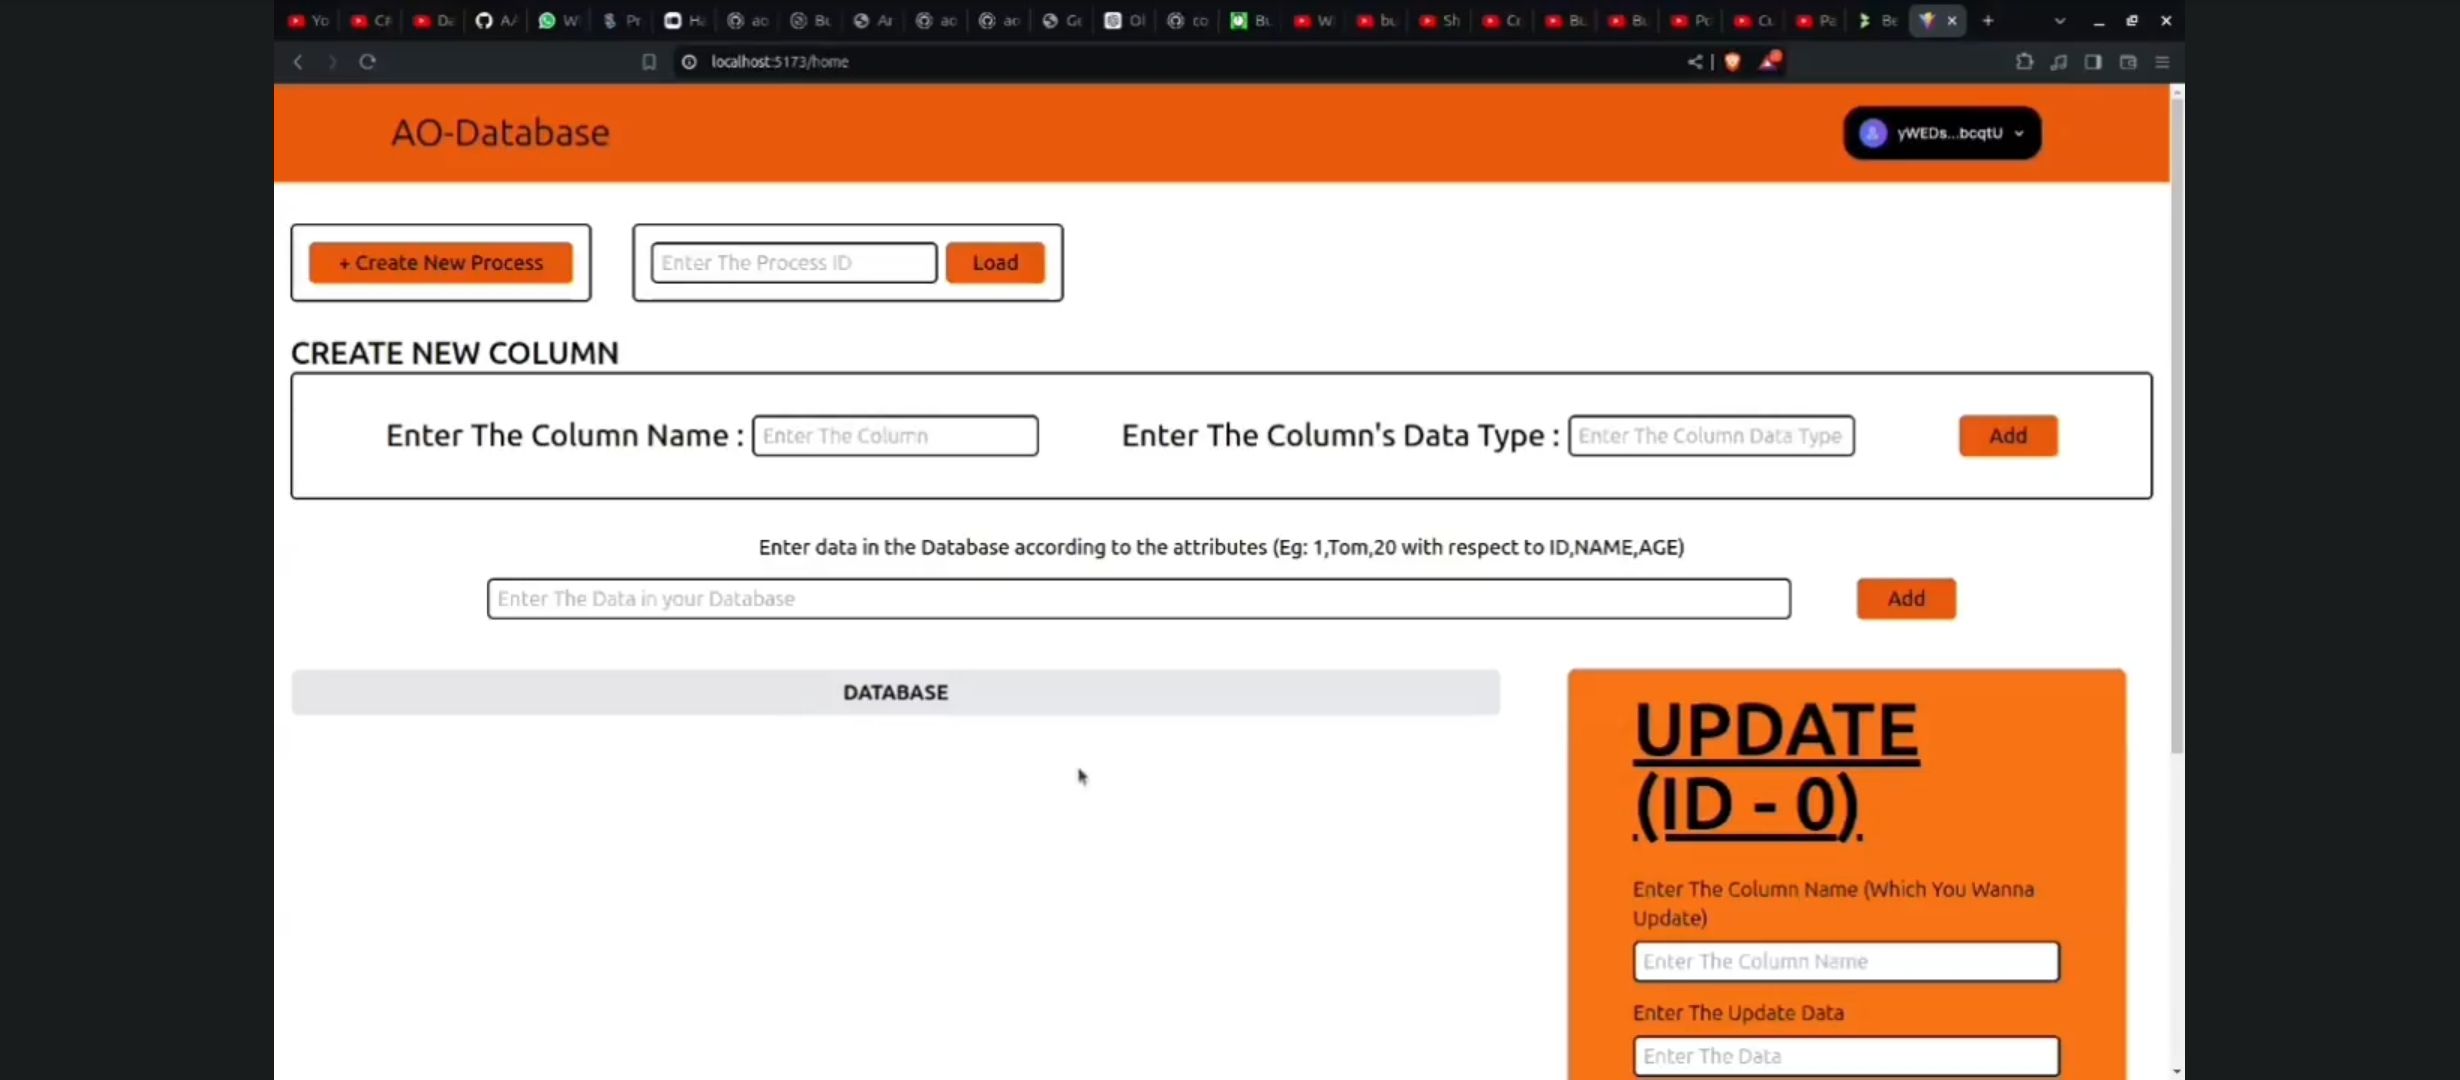This screenshot has height=1080, width=2460.
Task: Click the dropdown arrow on account menu
Action: coord(2019,132)
